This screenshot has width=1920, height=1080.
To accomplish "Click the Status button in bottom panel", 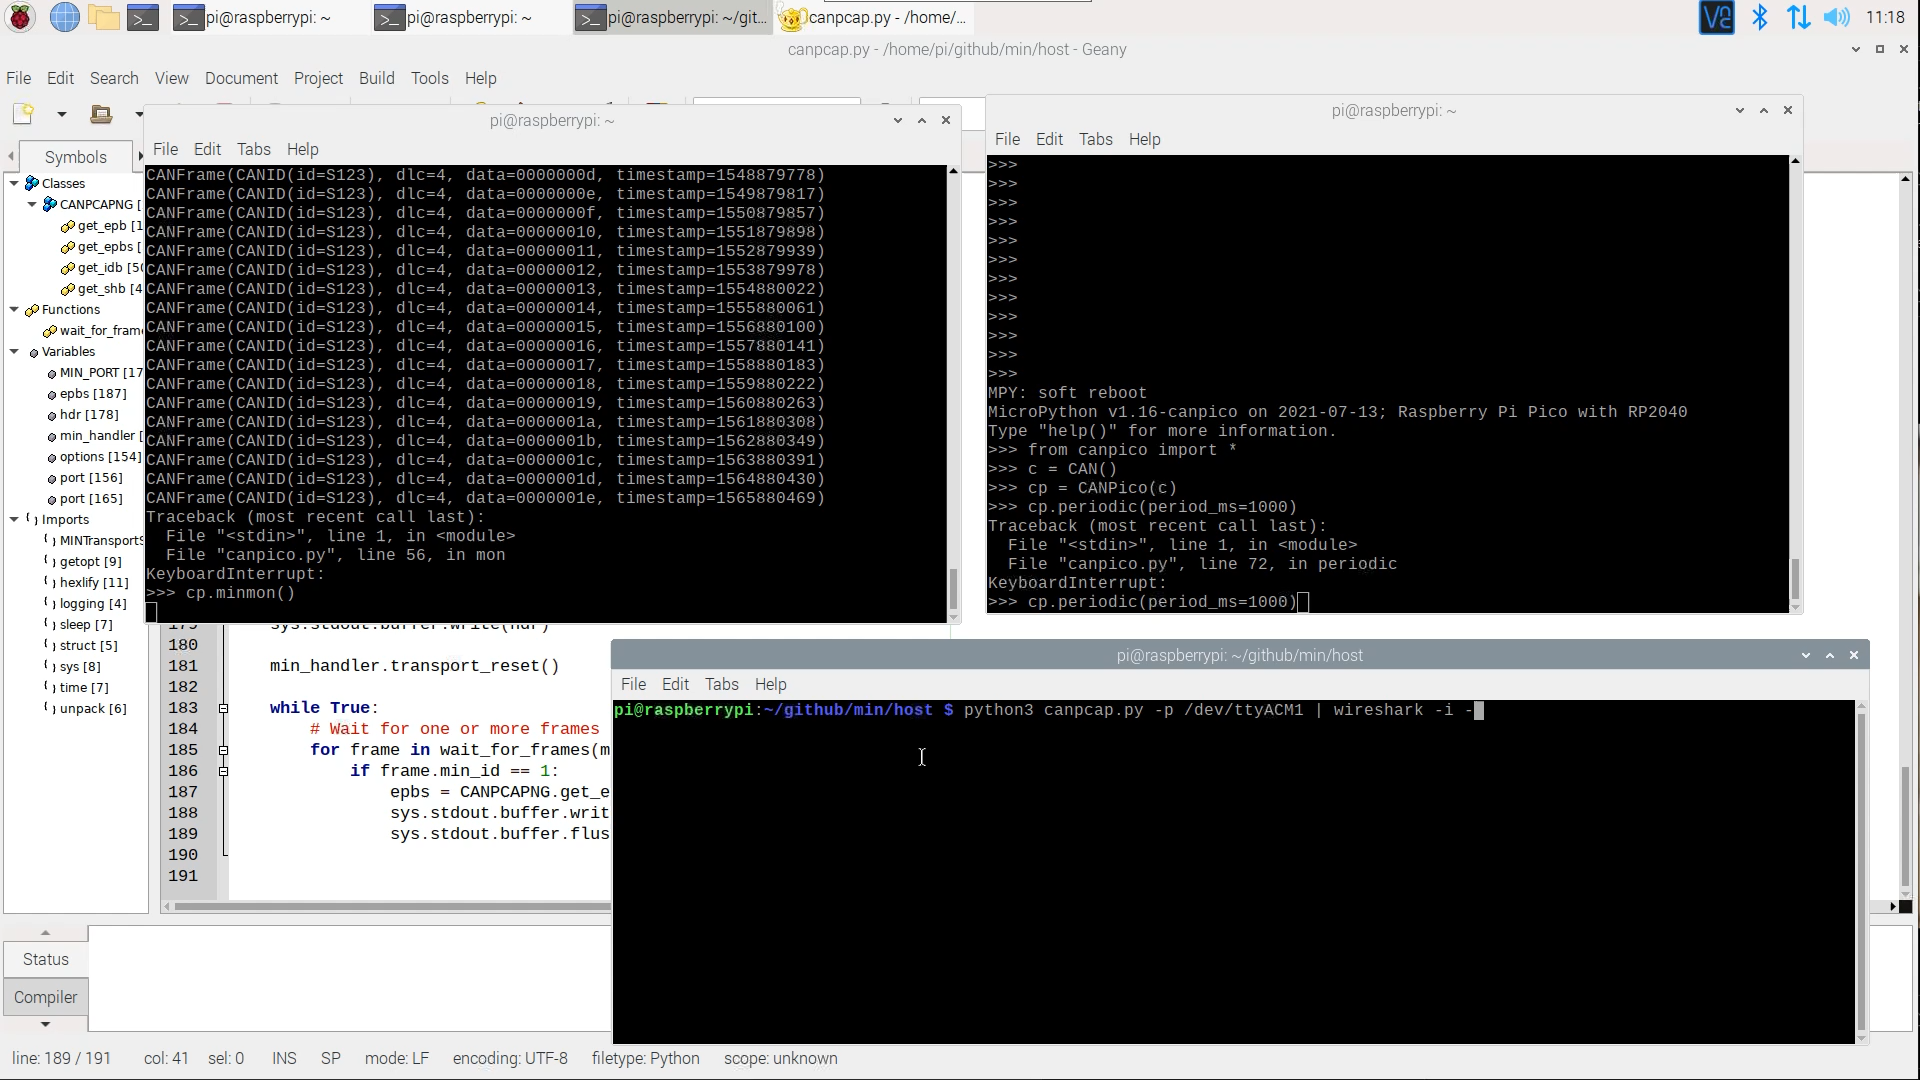I will click(x=45, y=959).
